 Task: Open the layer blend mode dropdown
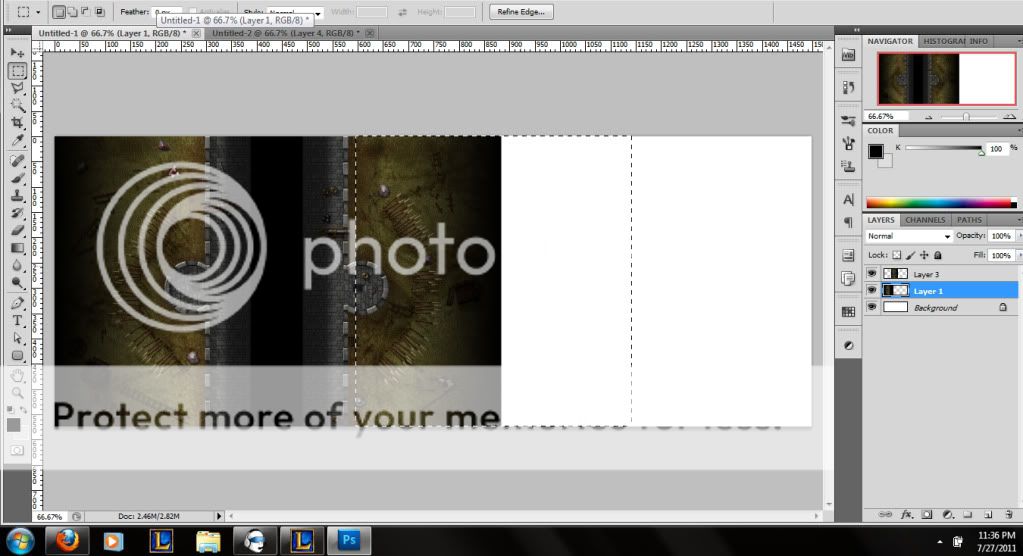pos(909,236)
